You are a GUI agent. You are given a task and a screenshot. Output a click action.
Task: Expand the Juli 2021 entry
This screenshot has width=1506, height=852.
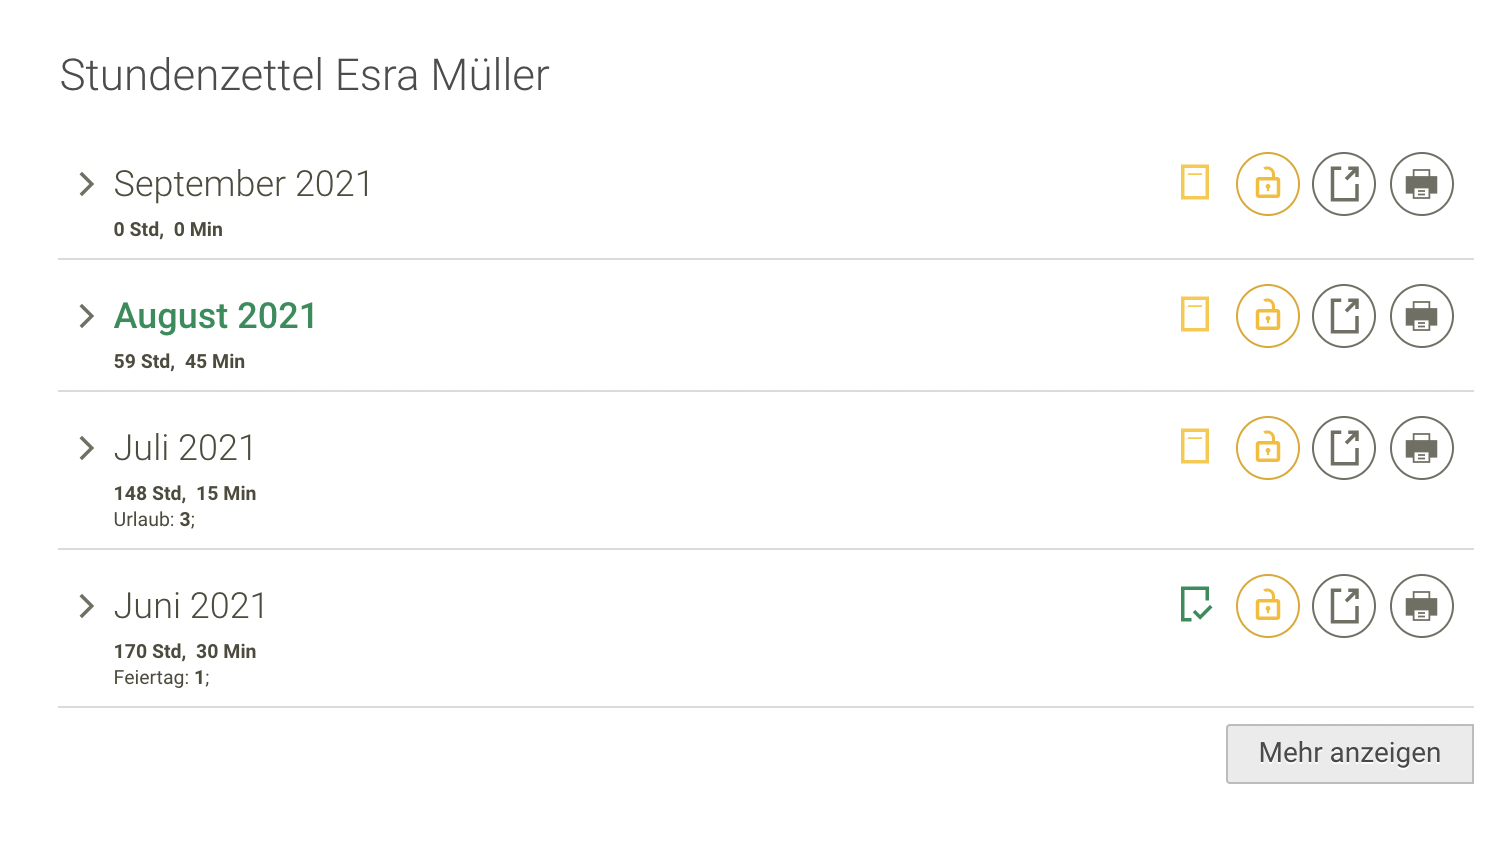[85, 447]
